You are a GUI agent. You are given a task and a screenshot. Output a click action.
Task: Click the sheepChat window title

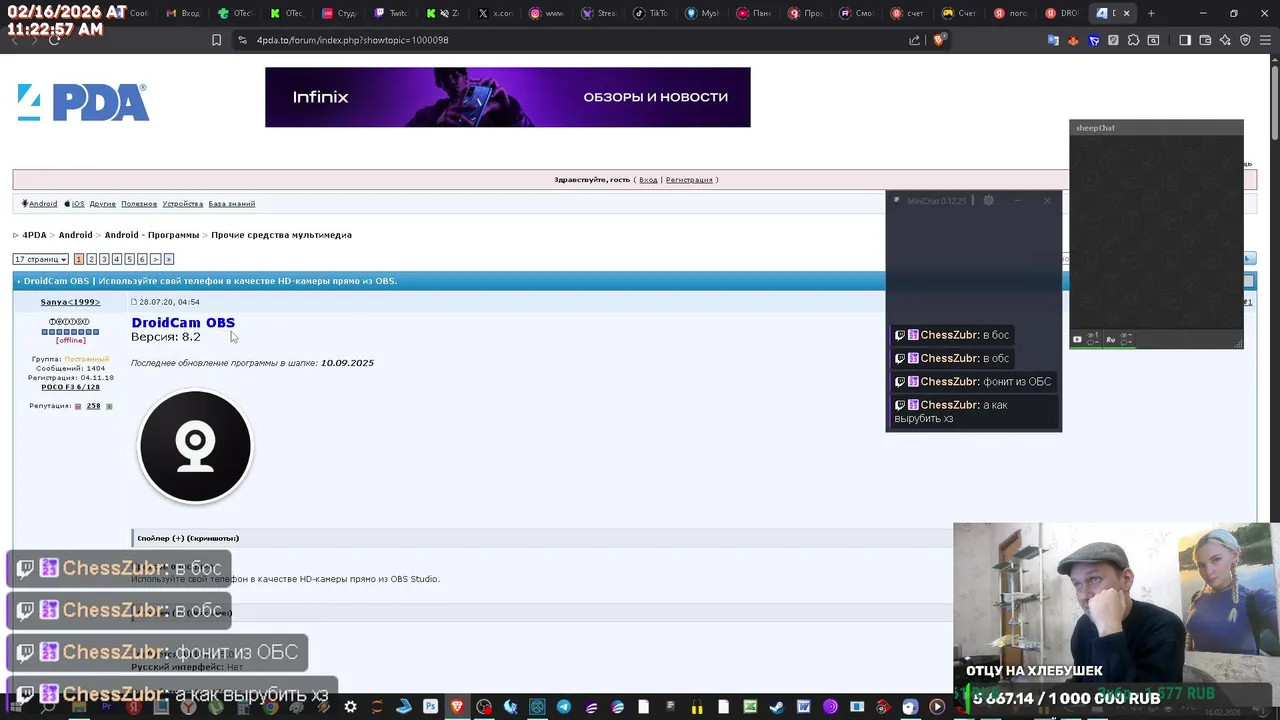(x=1095, y=128)
